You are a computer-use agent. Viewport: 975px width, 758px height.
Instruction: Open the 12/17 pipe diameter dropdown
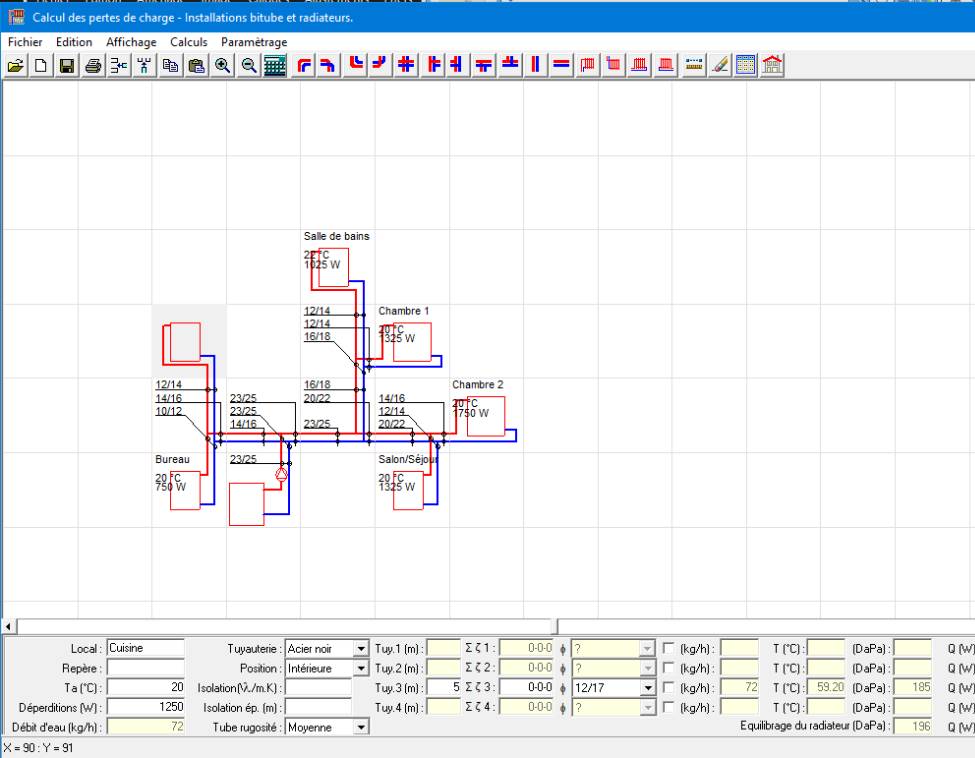(648, 688)
